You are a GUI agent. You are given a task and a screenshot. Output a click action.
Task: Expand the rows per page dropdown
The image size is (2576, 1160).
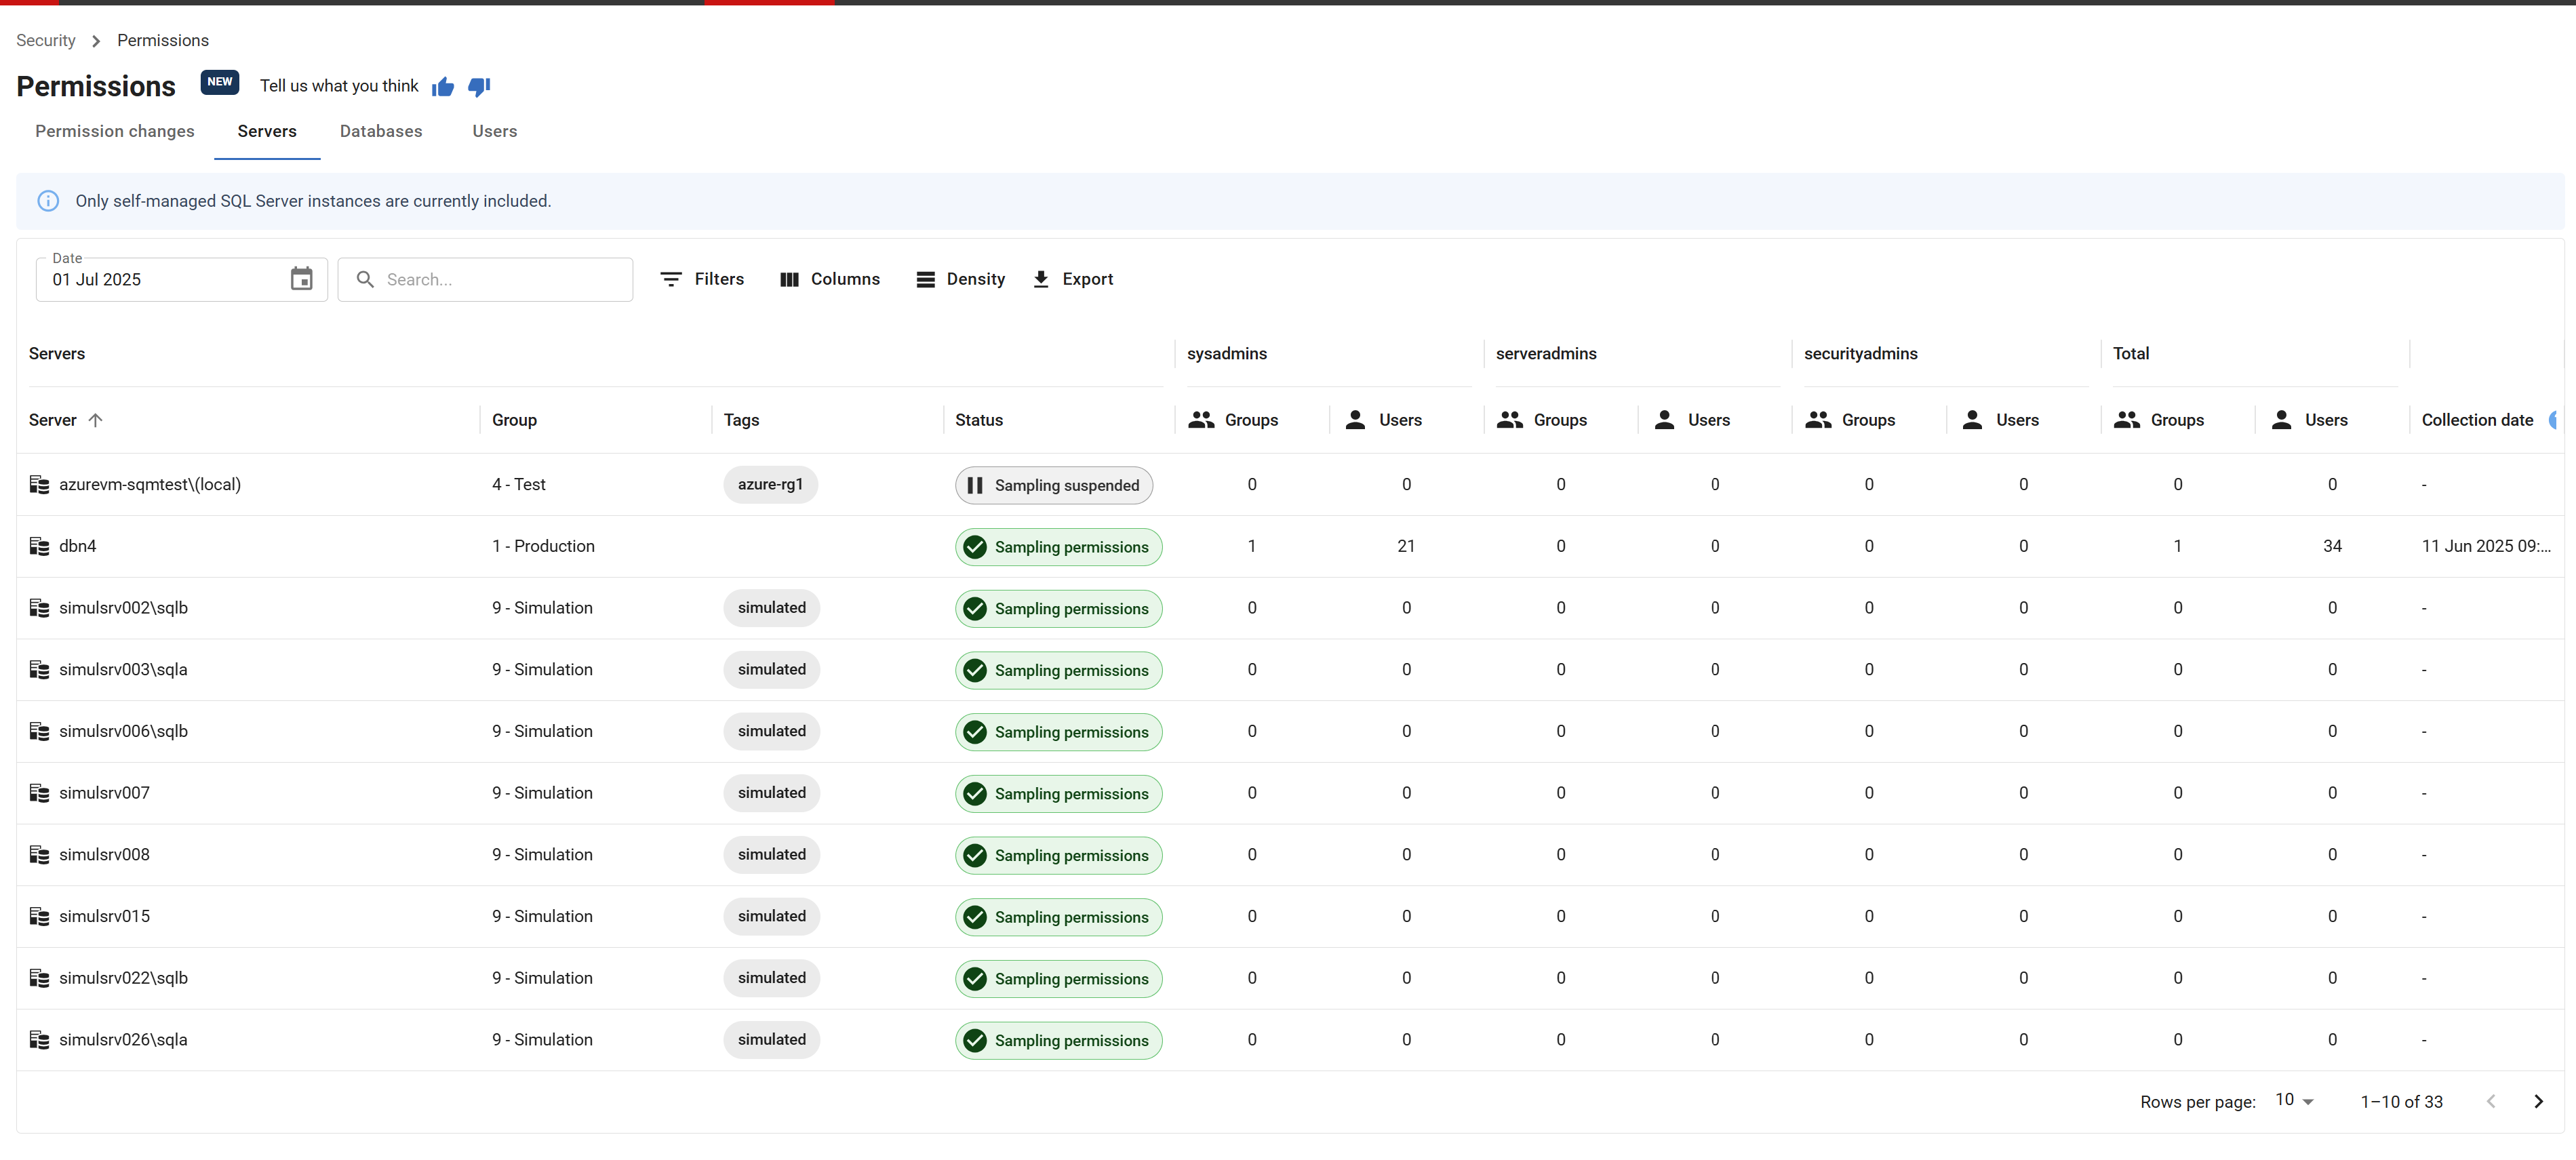tap(2294, 1100)
